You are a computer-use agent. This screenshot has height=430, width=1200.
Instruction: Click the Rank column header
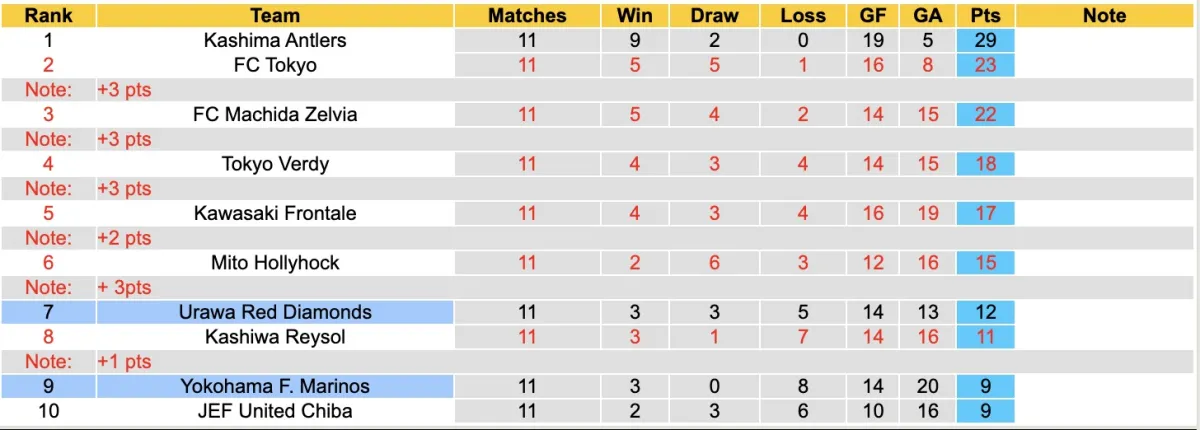(48, 16)
